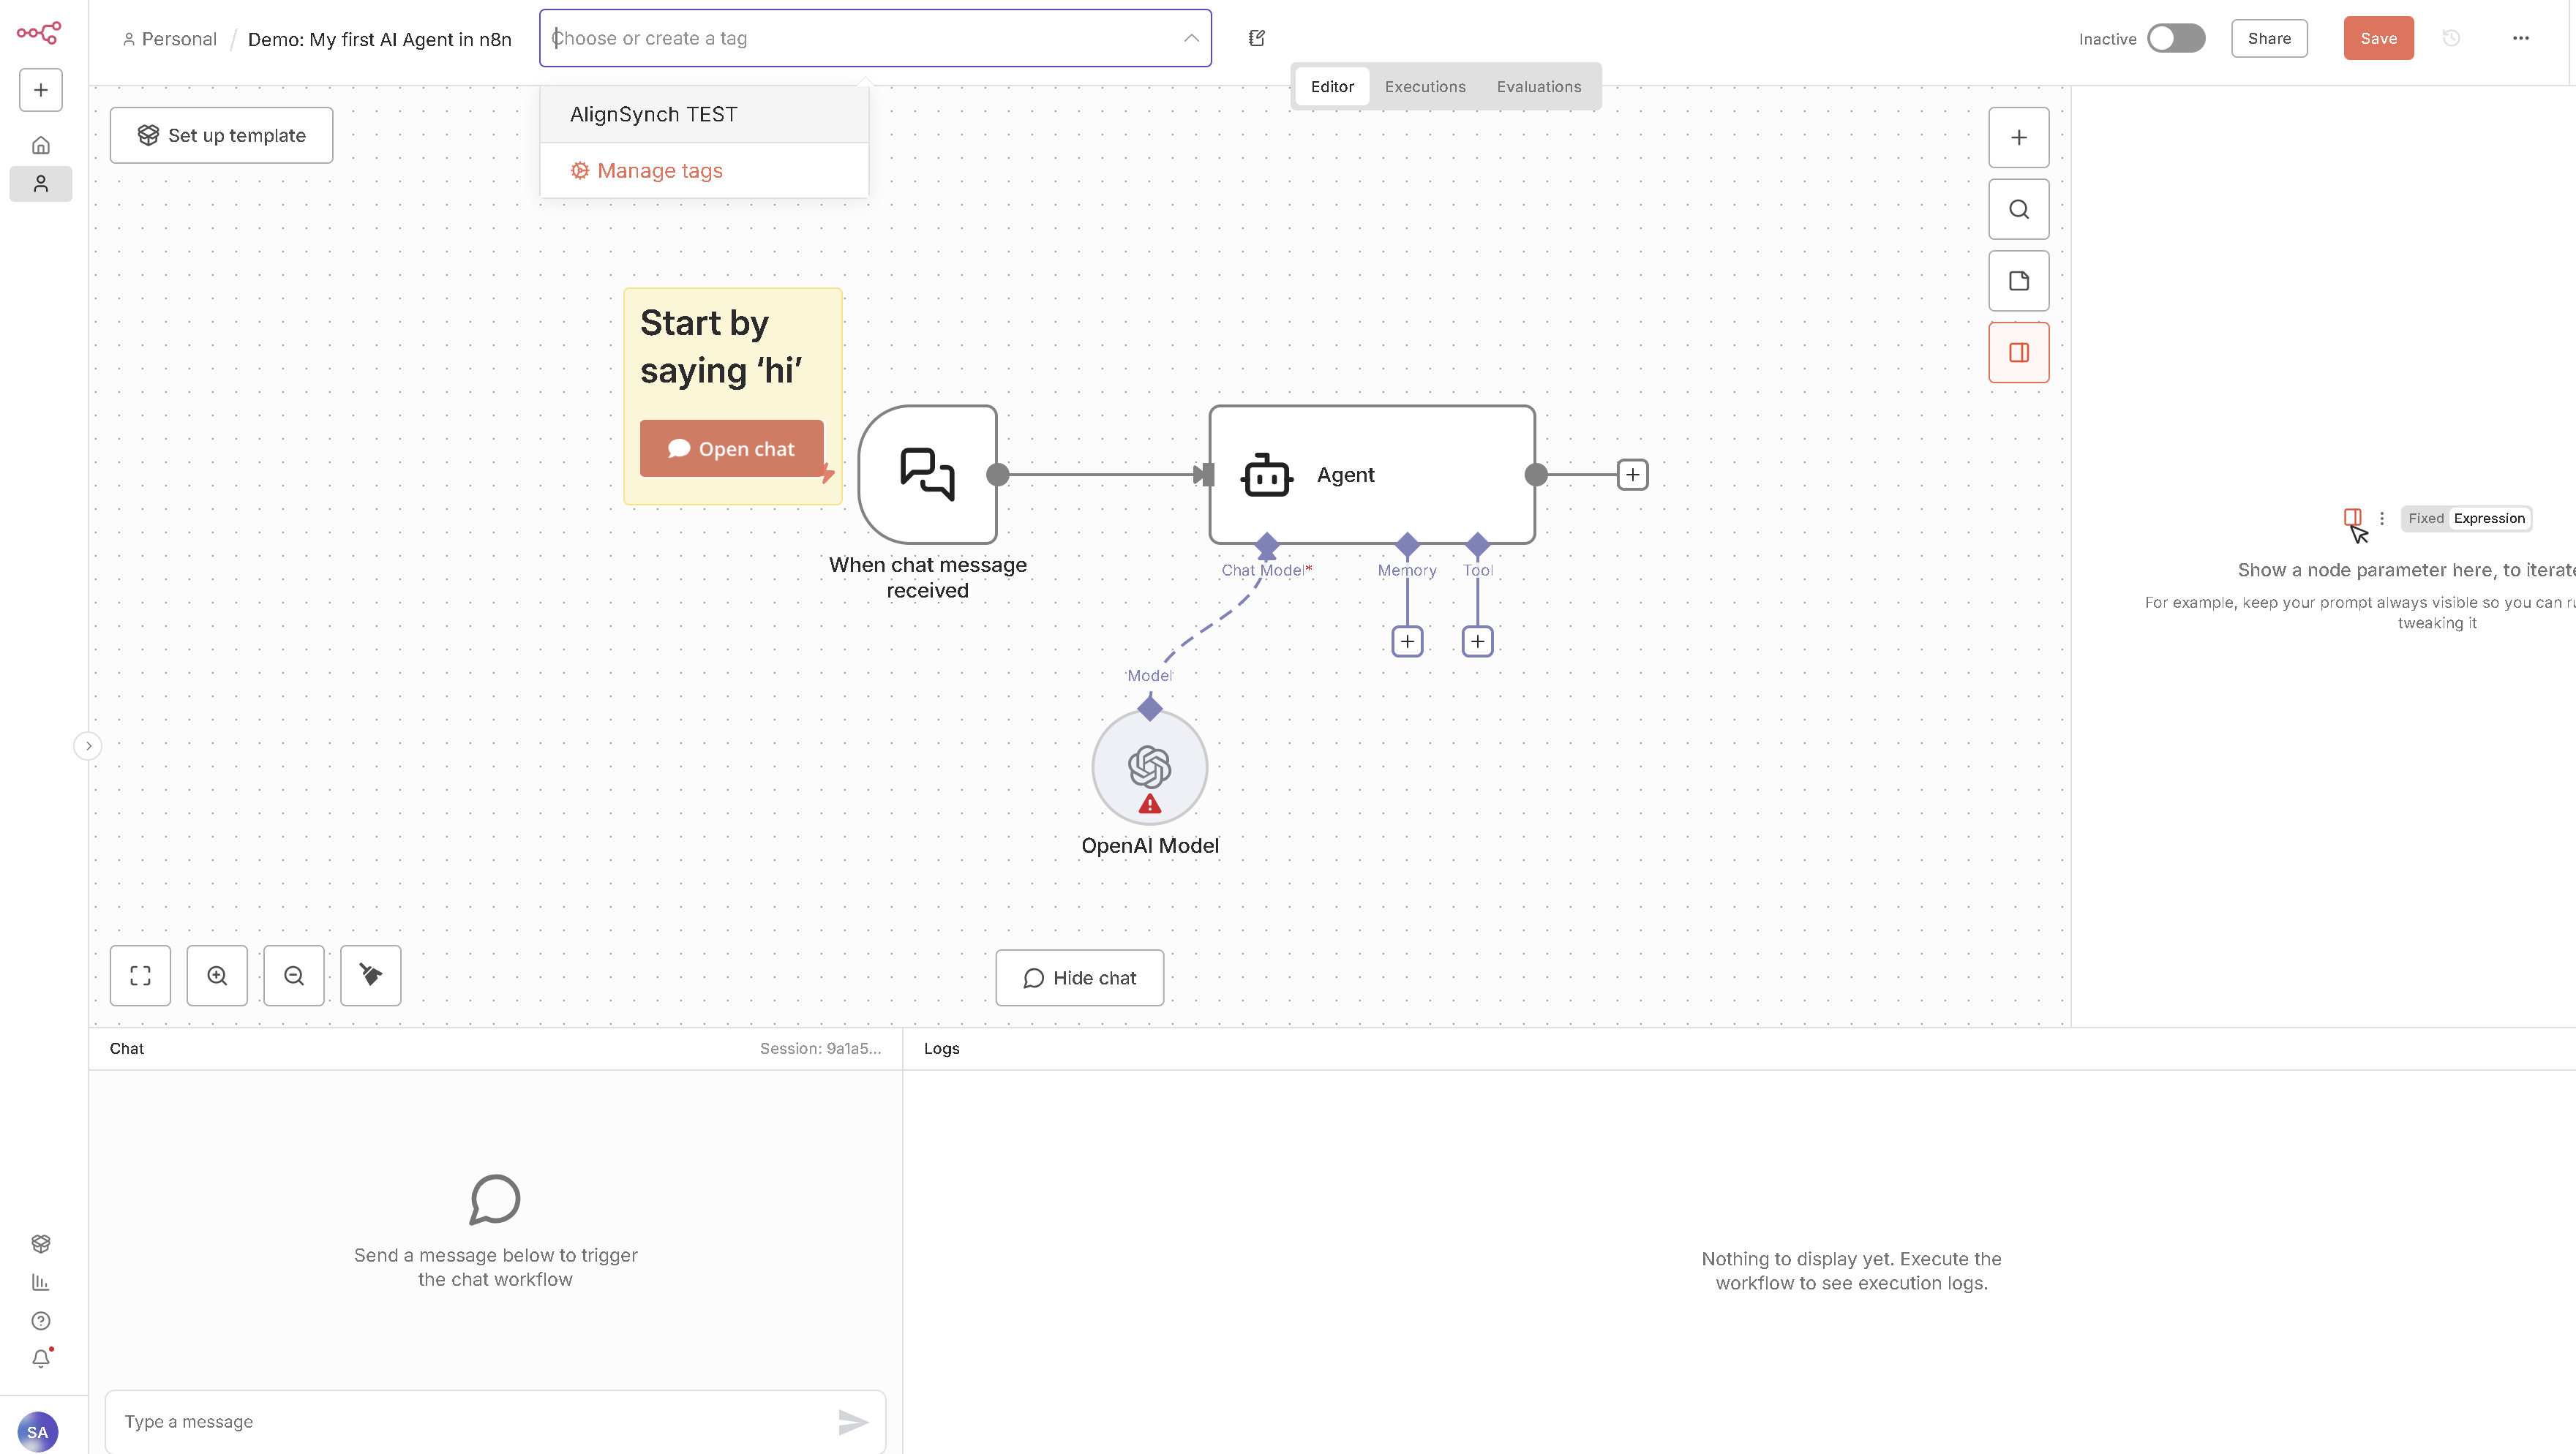Click the Open chat button
Image resolution: width=2576 pixels, height=1454 pixels.
point(732,448)
